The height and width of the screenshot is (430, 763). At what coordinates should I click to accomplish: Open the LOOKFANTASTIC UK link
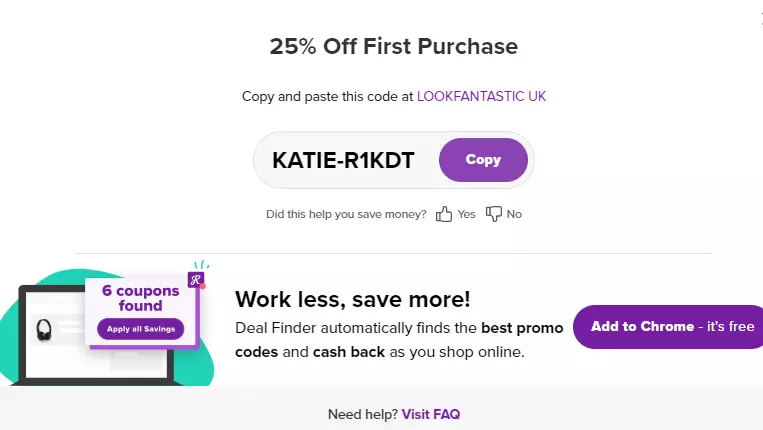pos(481,96)
